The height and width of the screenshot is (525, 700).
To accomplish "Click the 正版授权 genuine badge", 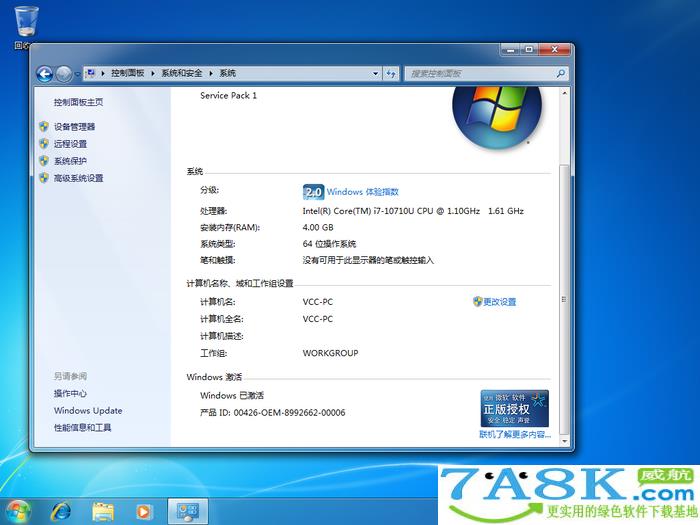I will 514,408.
